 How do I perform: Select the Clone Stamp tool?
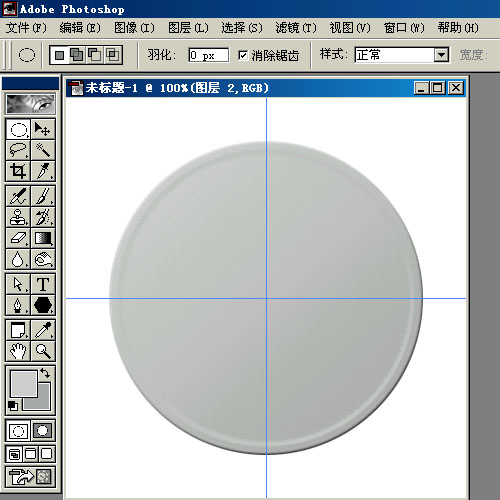click(18, 217)
